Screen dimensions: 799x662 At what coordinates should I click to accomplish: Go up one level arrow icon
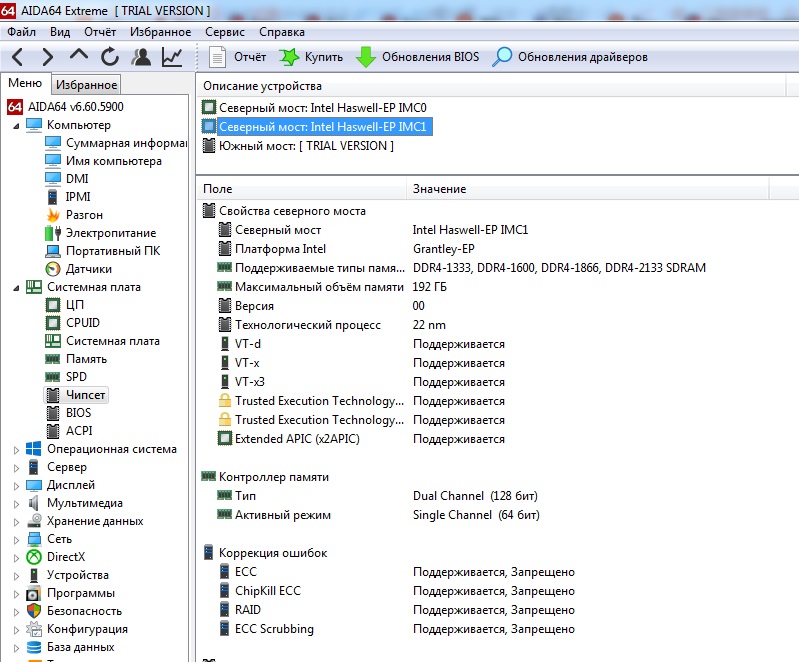tap(78, 55)
